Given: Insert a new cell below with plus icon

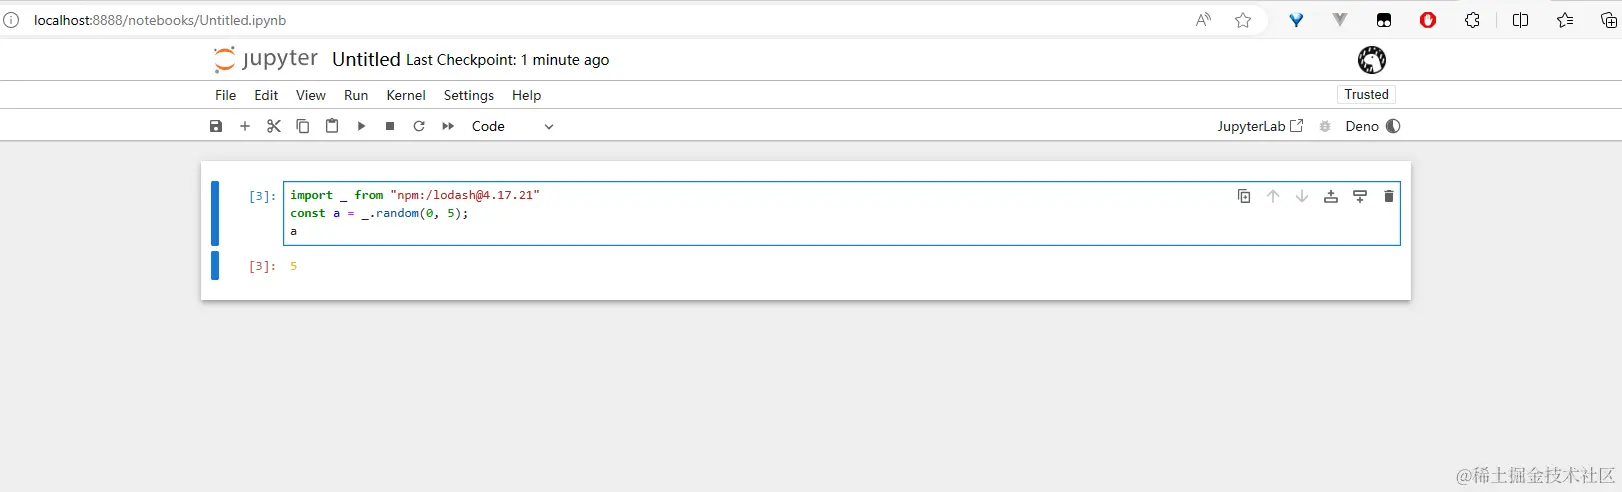Looking at the screenshot, I should pyautogui.click(x=245, y=126).
